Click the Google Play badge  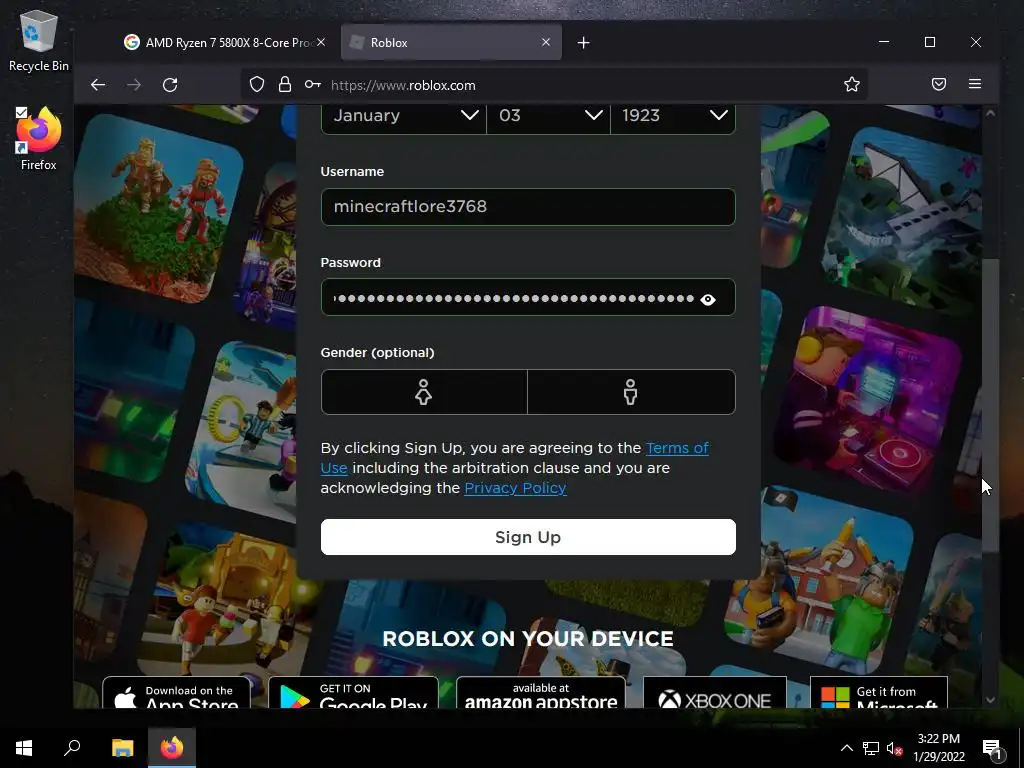[353, 694]
